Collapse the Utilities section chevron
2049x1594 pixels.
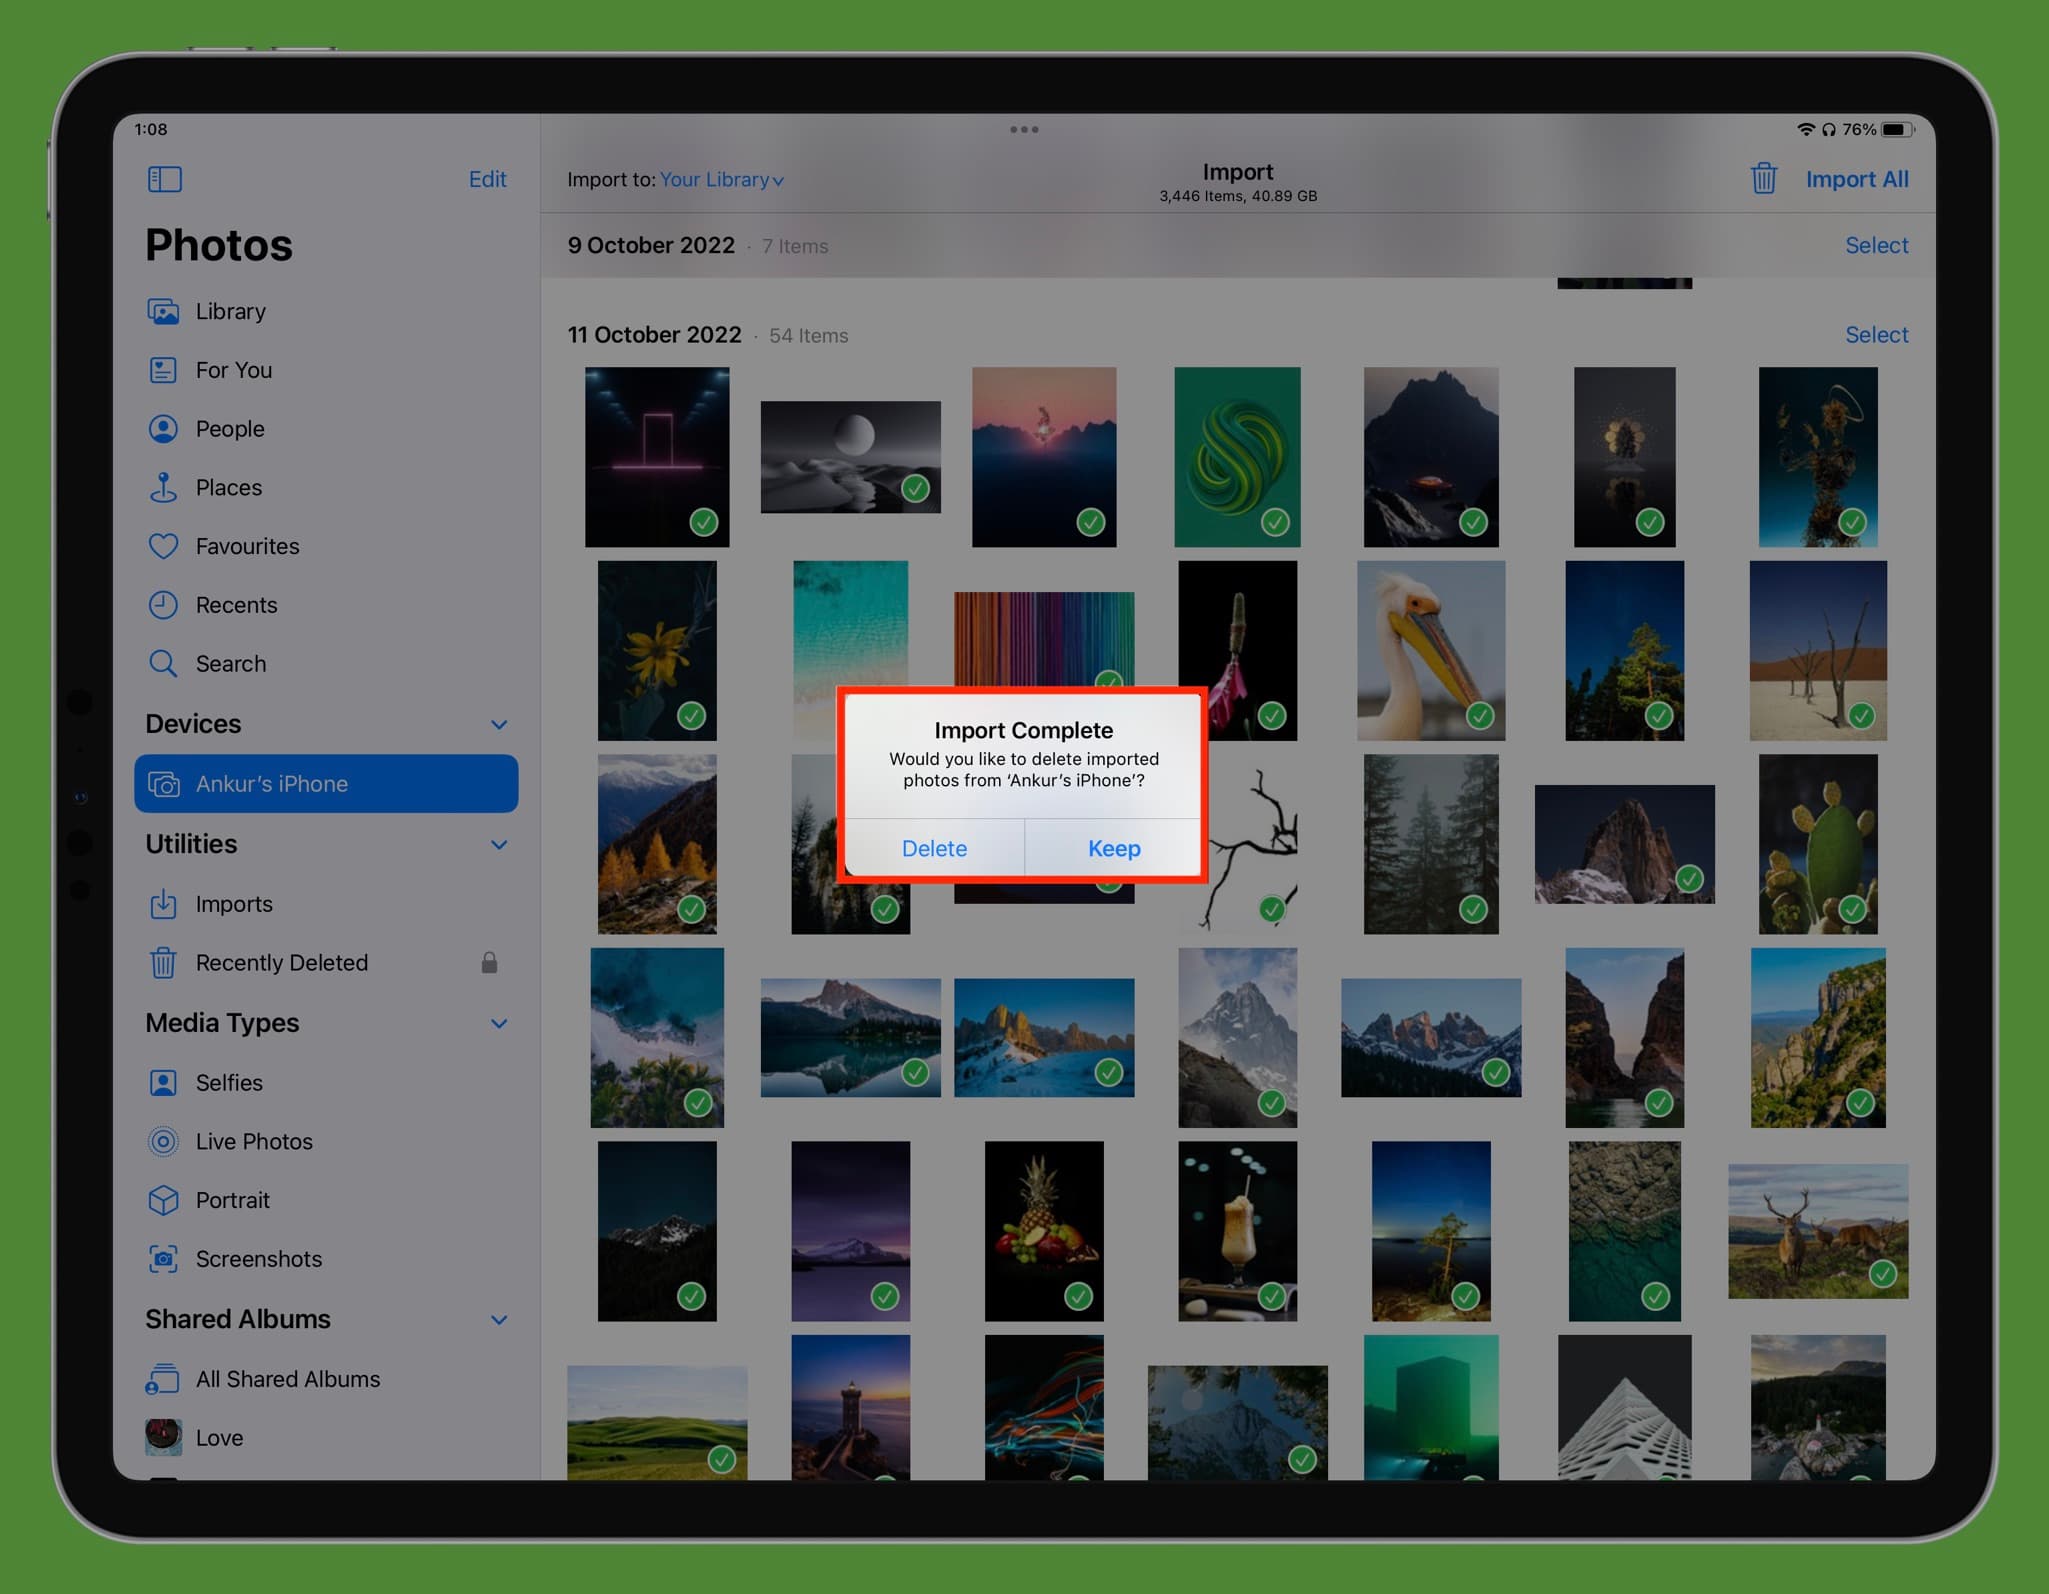pos(499,844)
